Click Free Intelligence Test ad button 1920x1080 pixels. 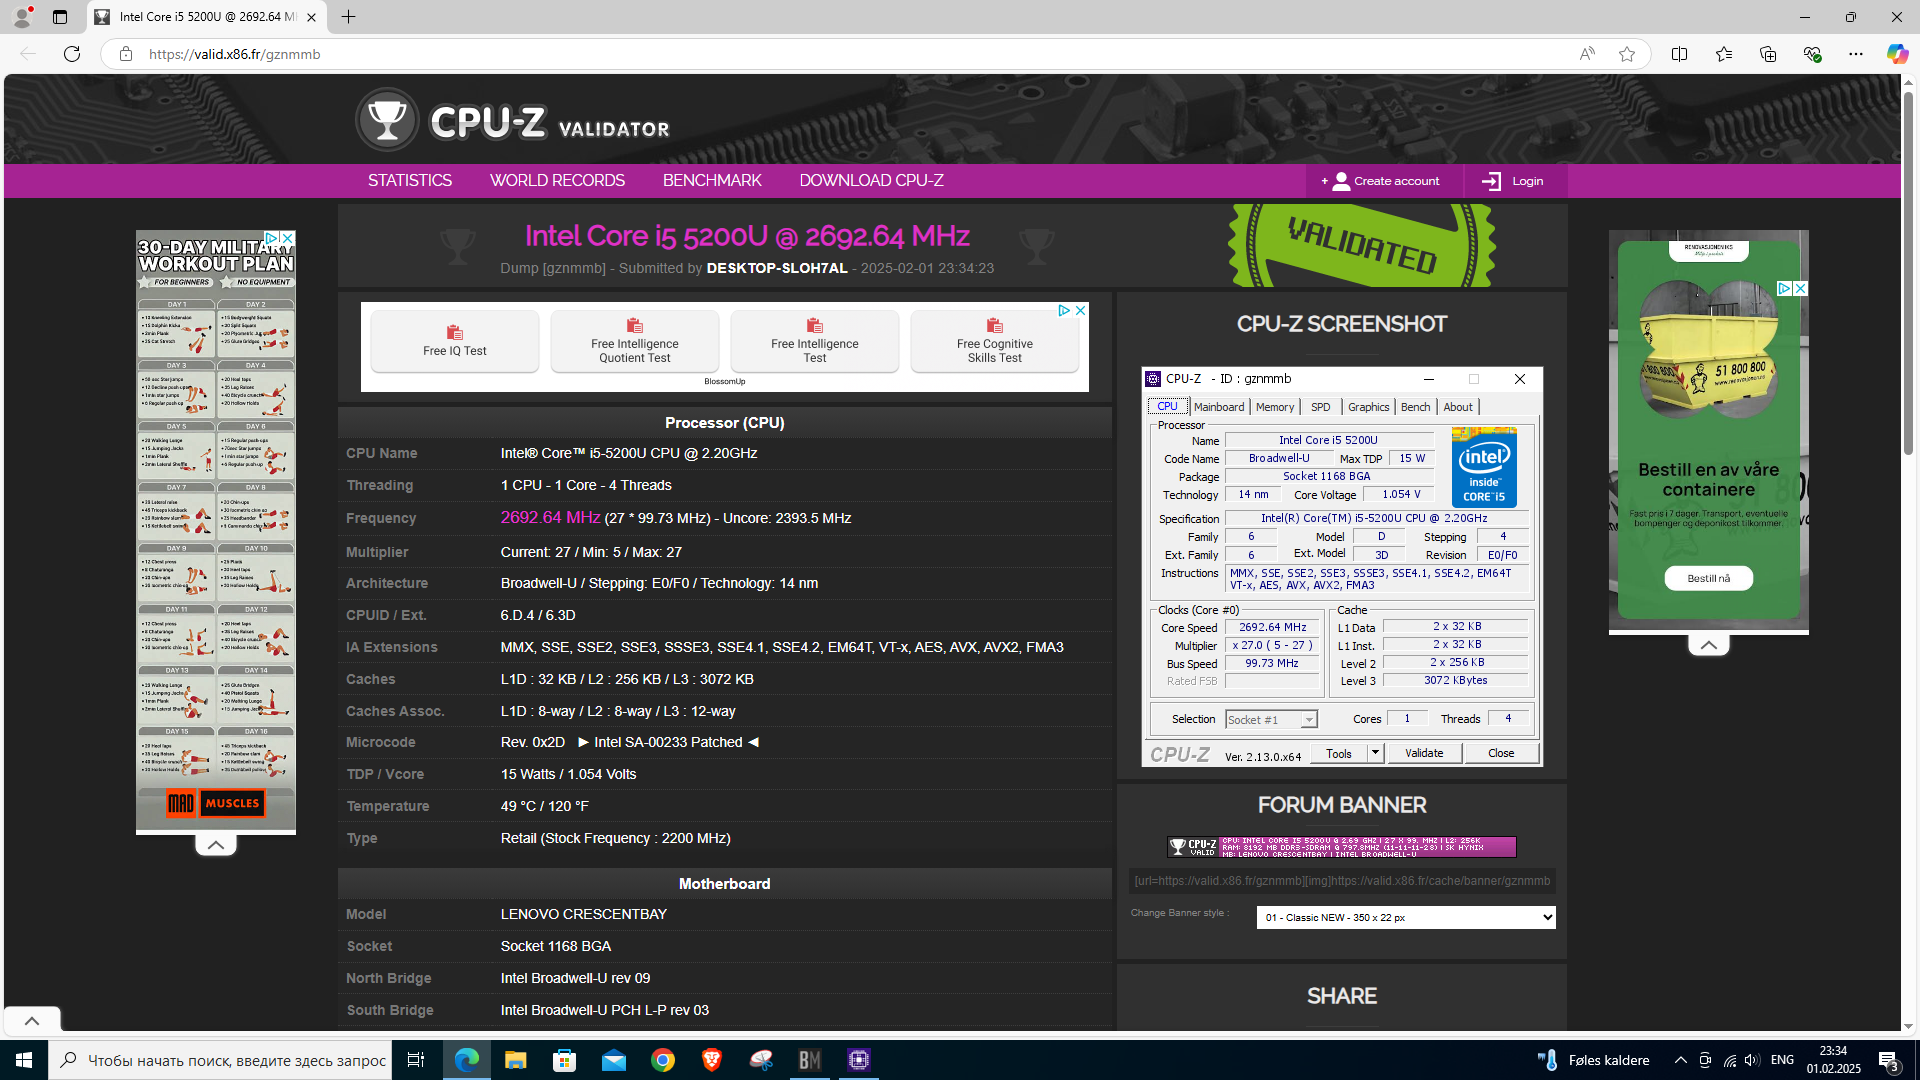click(815, 341)
